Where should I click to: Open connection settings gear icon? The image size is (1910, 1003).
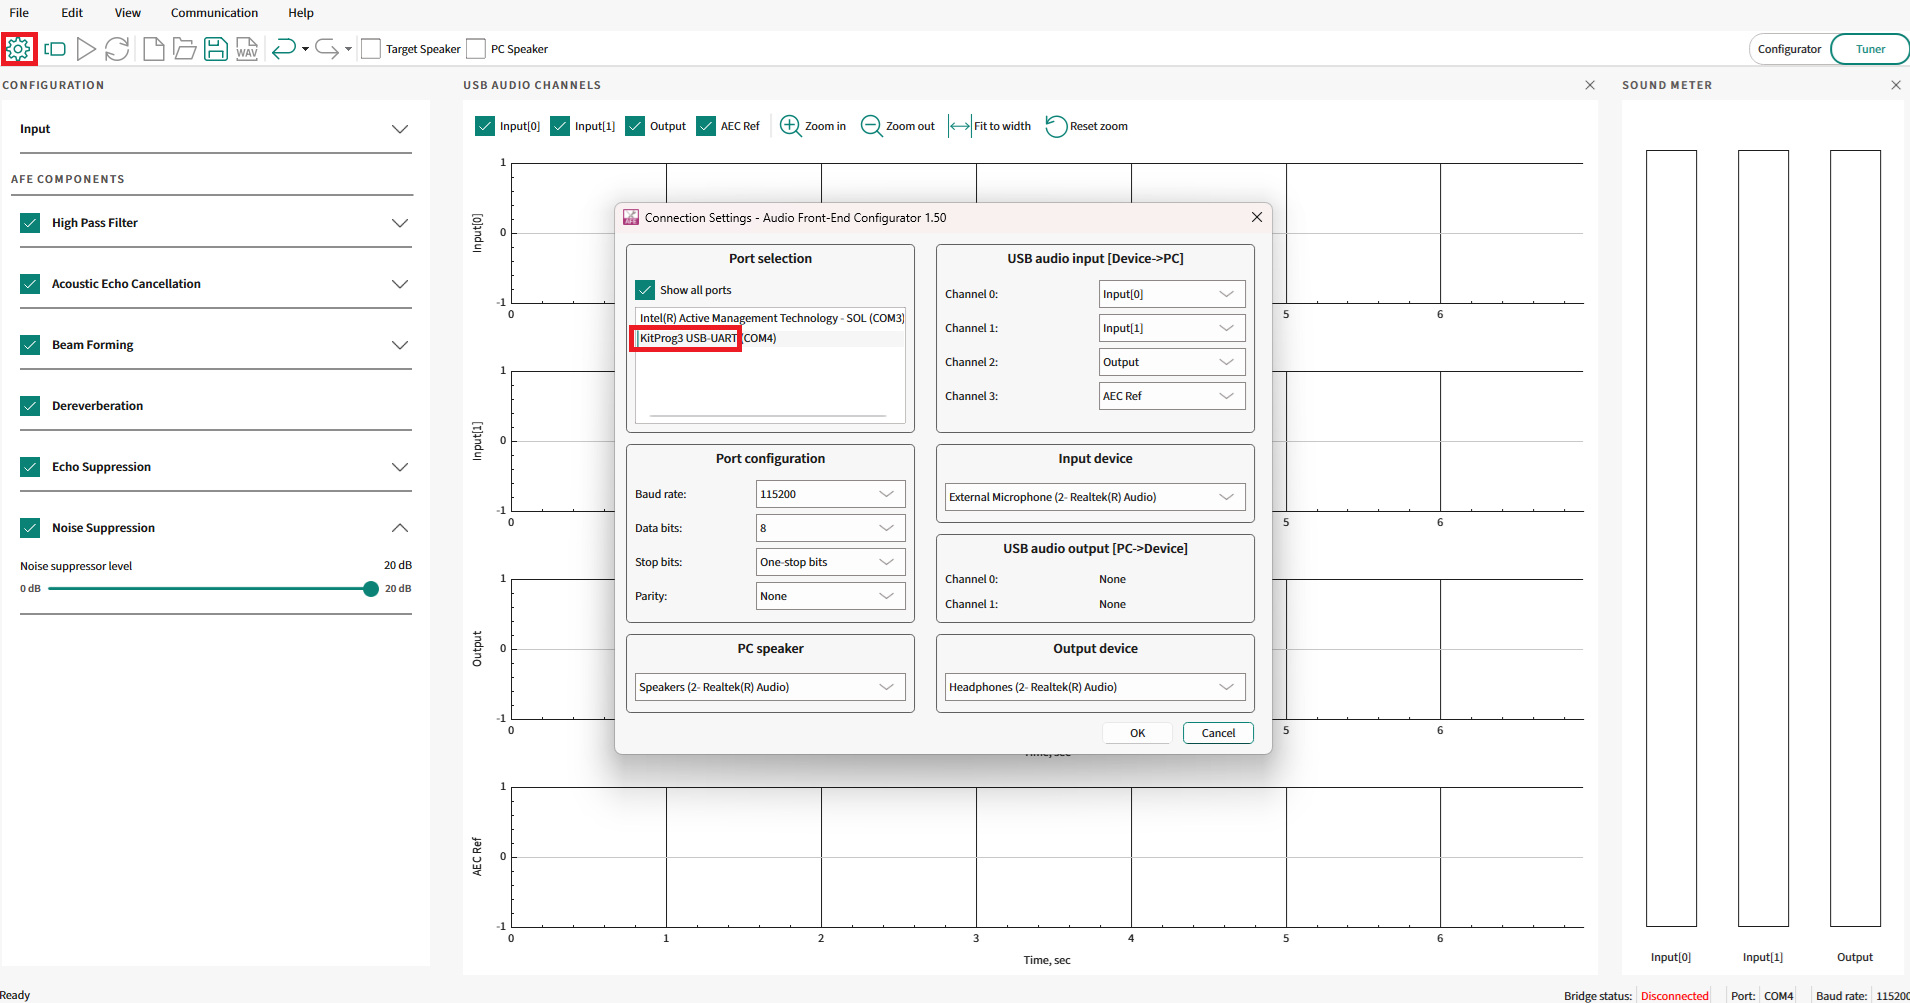[19, 49]
